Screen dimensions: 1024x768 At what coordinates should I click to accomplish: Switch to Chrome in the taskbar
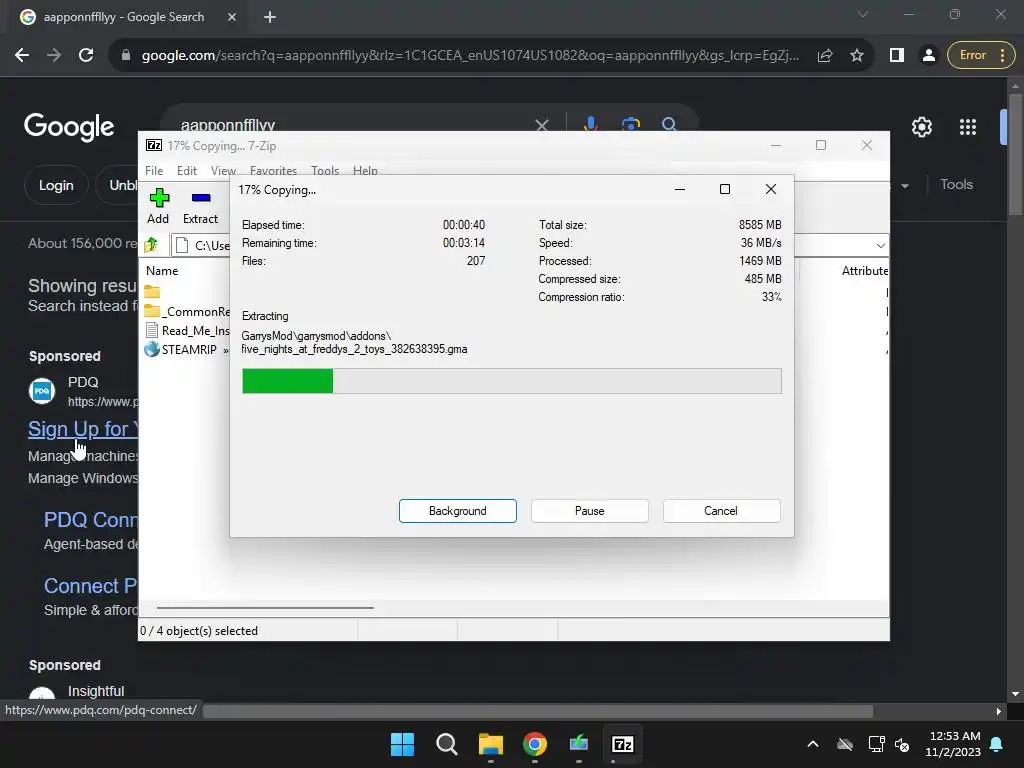pyautogui.click(x=535, y=744)
